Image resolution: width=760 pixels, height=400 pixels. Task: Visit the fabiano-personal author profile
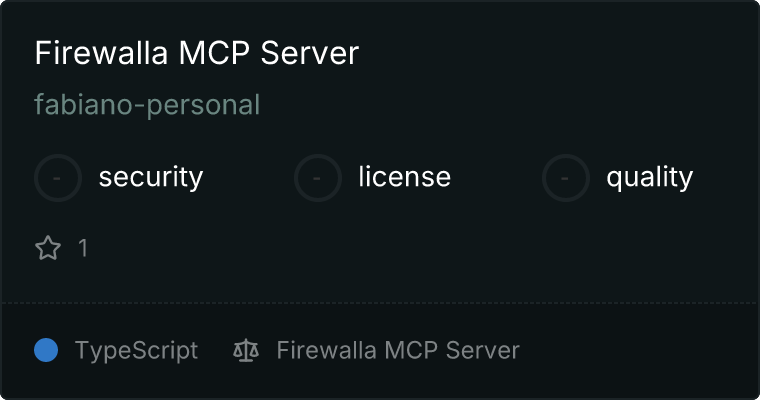[x=147, y=105]
